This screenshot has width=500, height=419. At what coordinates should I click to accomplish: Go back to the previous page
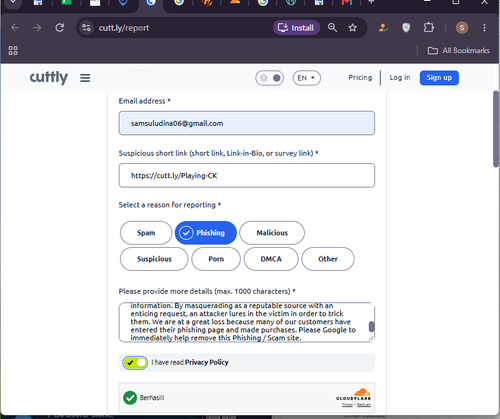click(x=15, y=28)
